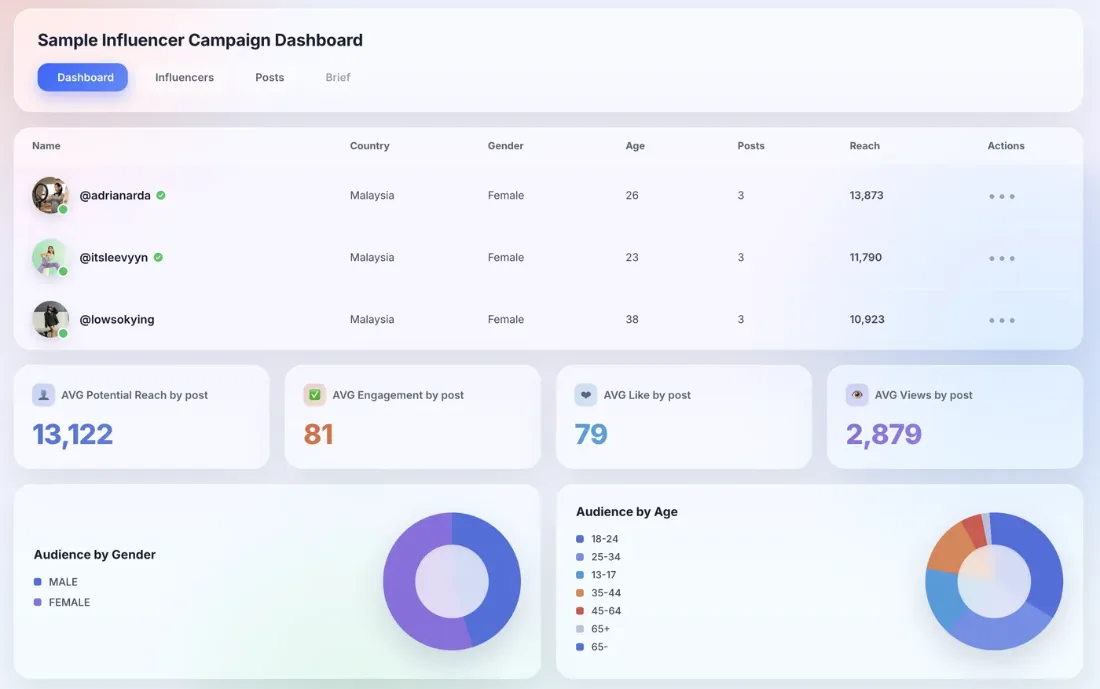Select age value 38
This screenshot has height=689, width=1100.
coord(632,319)
